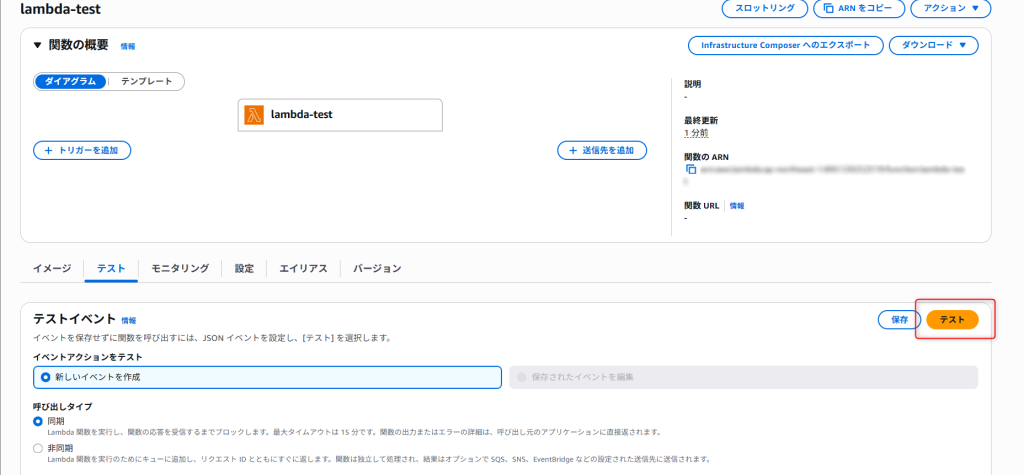Switch diagram view to テンプレート
Image resolution: width=1024 pixels, height=475 pixels.
pos(146,81)
